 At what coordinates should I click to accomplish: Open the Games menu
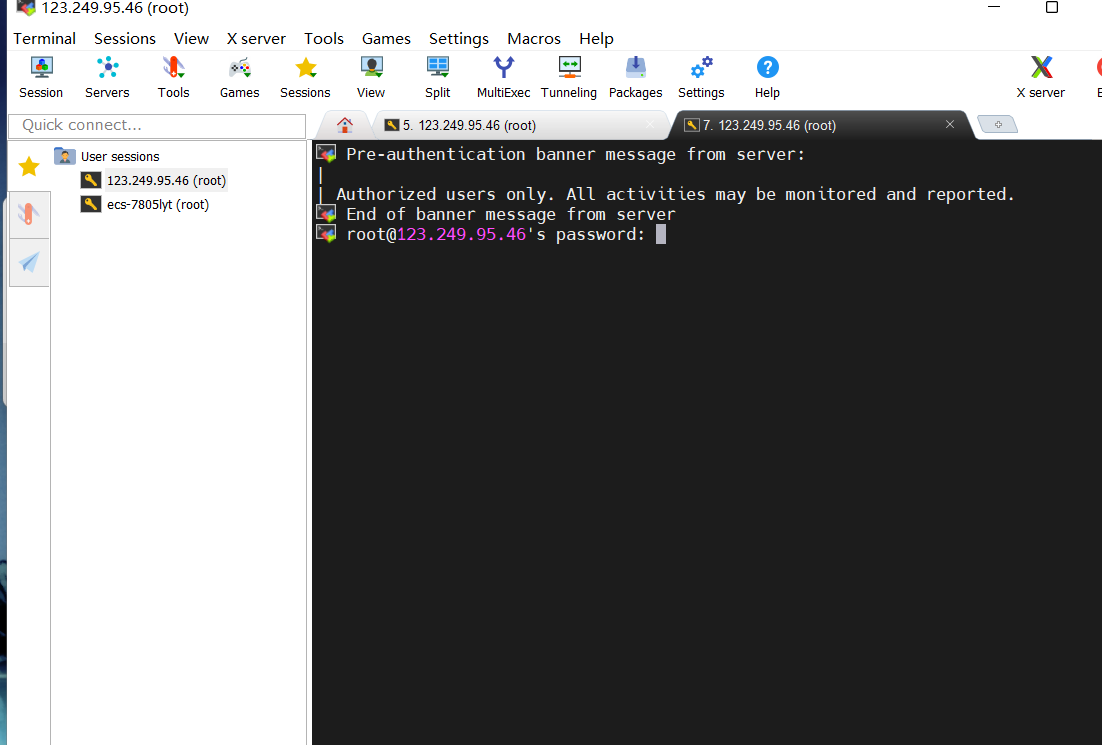point(386,39)
